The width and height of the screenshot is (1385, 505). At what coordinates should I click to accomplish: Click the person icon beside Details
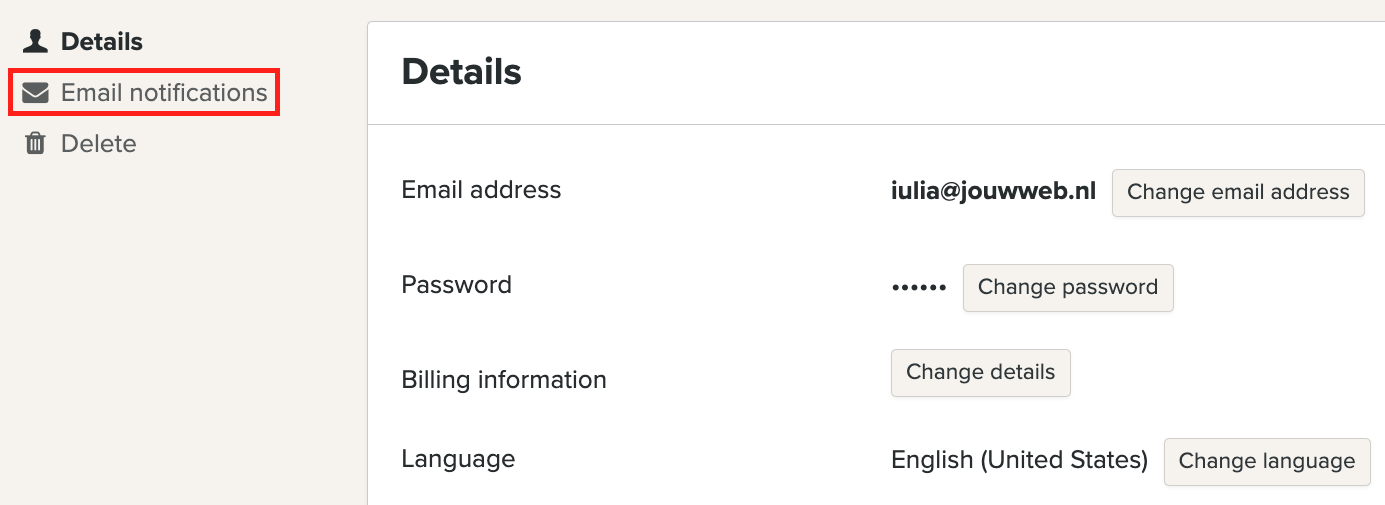point(36,42)
